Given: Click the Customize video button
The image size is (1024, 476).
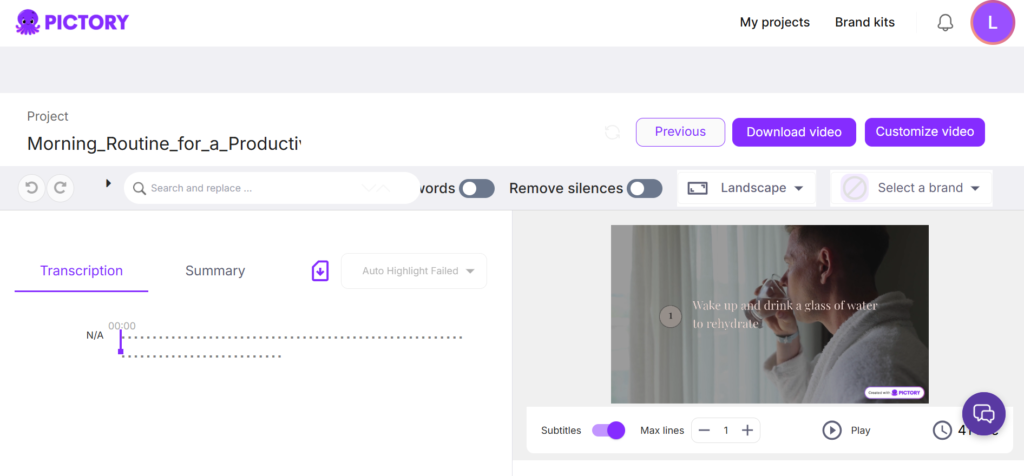Looking at the screenshot, I should click(x=924, y=132).
